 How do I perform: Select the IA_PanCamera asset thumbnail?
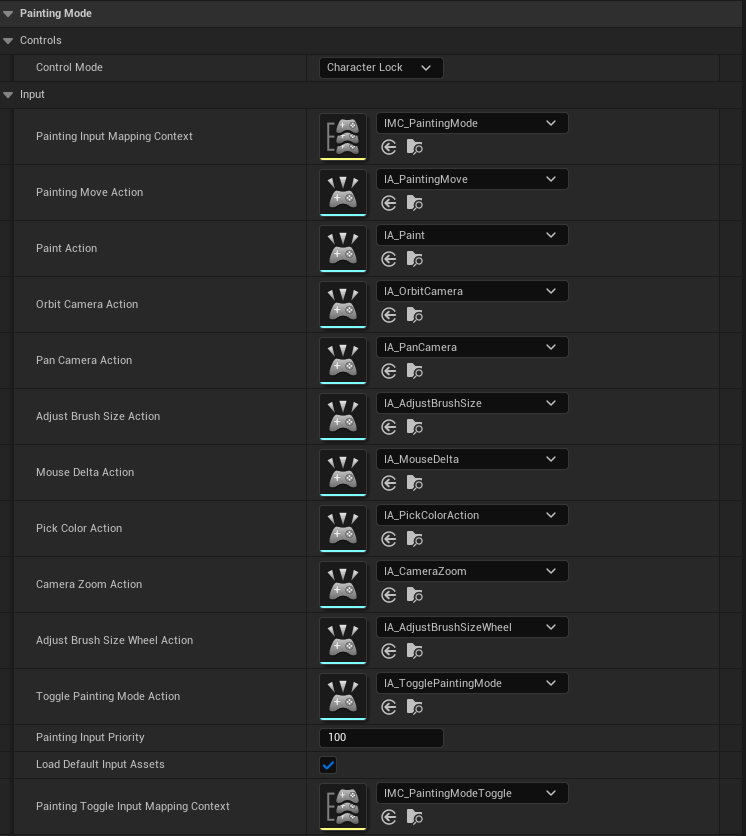pyautogui.click(x=343, y=360)
